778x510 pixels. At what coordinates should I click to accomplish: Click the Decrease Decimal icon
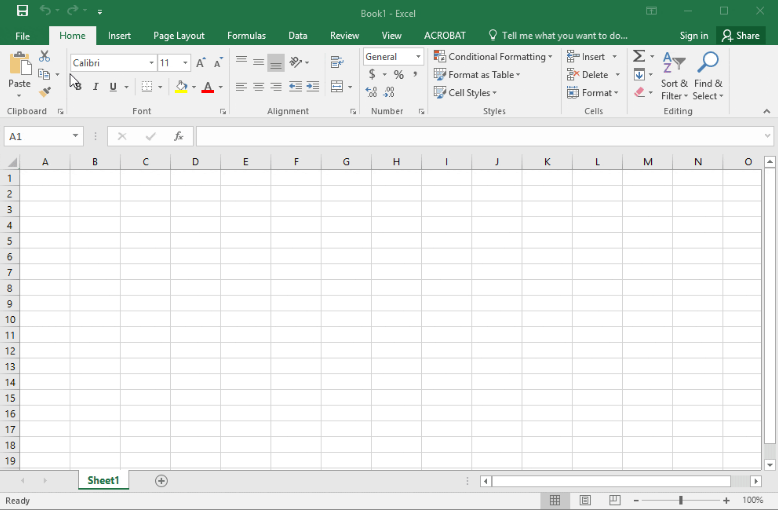tap(389, 92)
